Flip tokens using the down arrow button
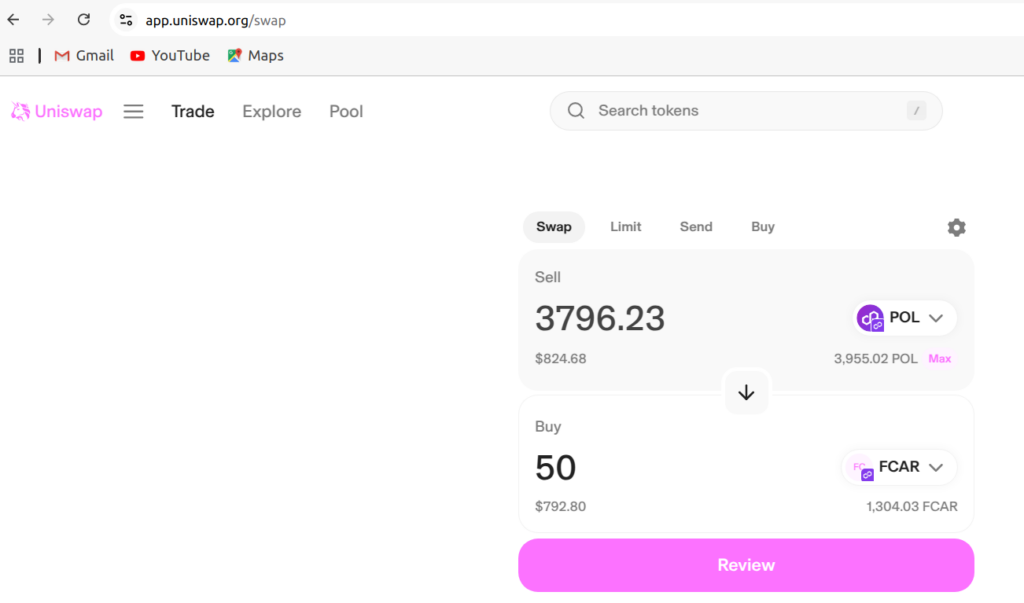 [746, 393]
